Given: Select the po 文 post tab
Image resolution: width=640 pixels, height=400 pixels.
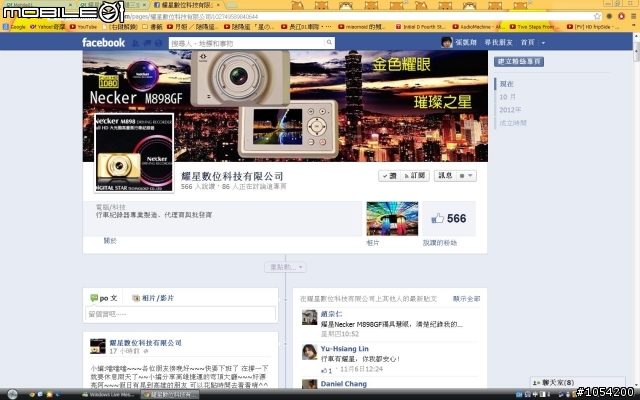Looking at the screenshot, I should pyautogui.click(x=104, y=298).
